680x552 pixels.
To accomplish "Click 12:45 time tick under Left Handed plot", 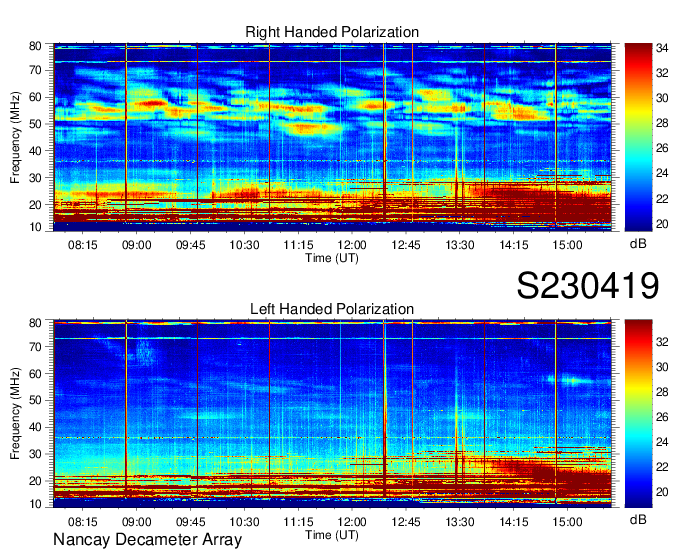I will pos(406,522).
